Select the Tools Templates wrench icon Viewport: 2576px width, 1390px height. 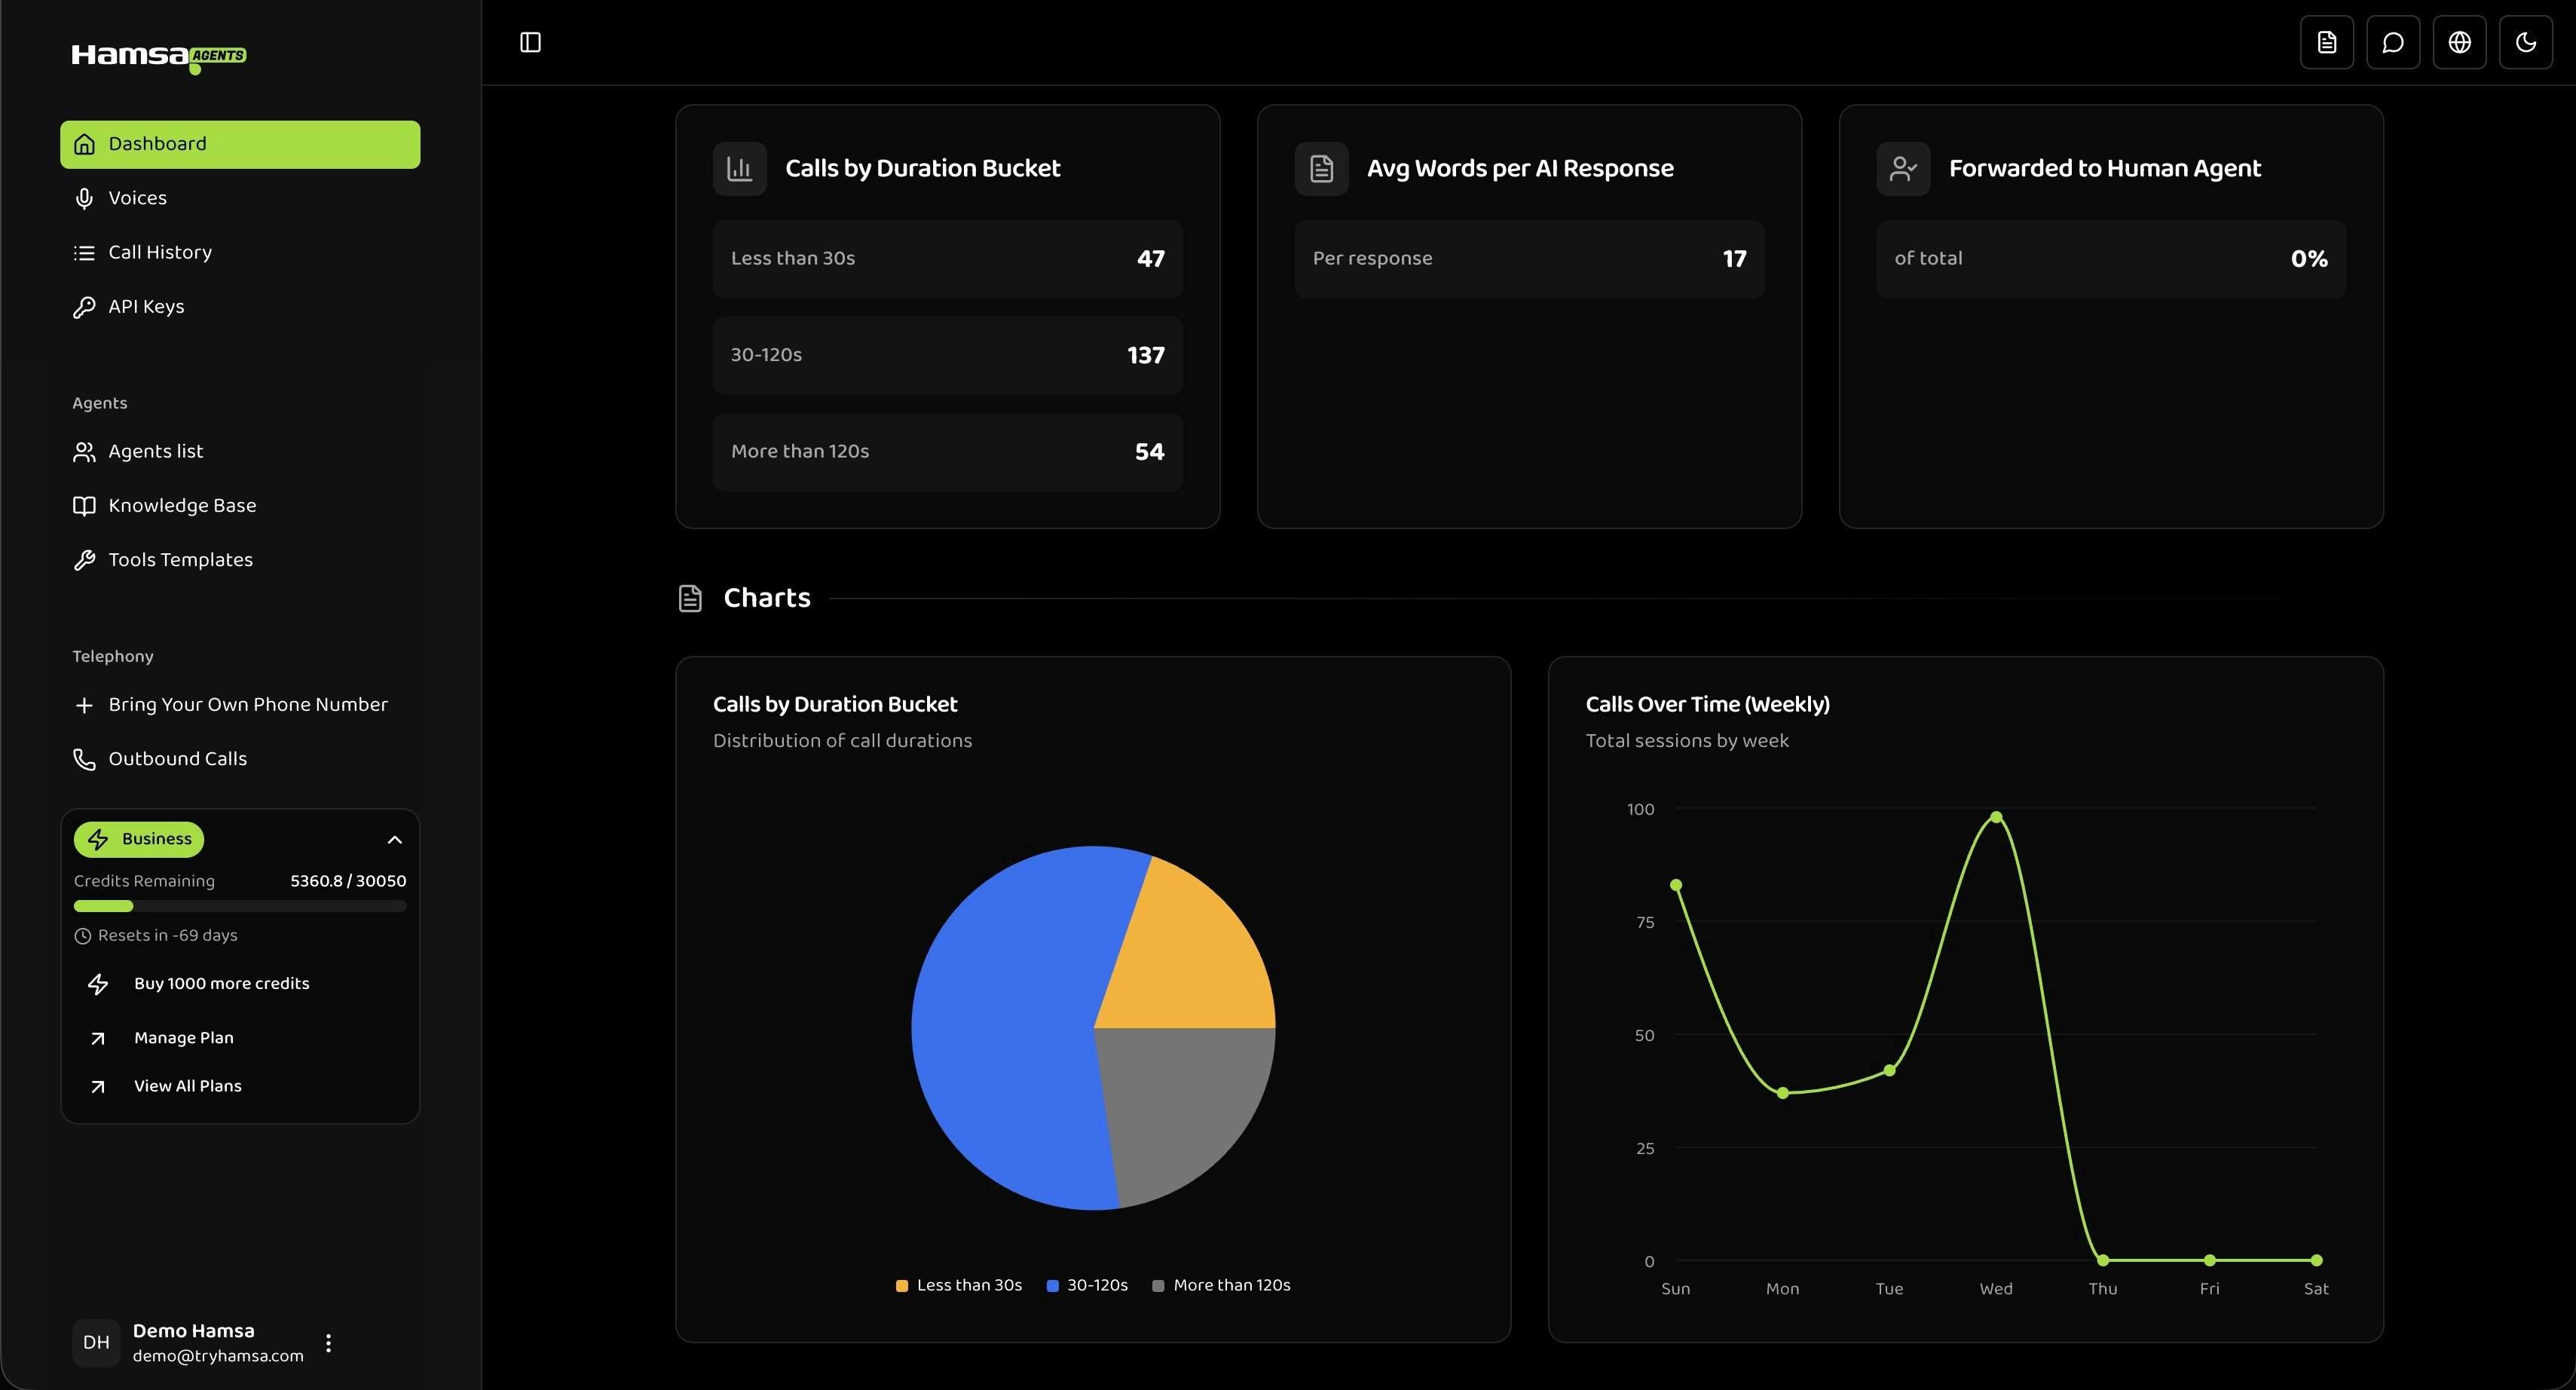click(x=85, y=560)
